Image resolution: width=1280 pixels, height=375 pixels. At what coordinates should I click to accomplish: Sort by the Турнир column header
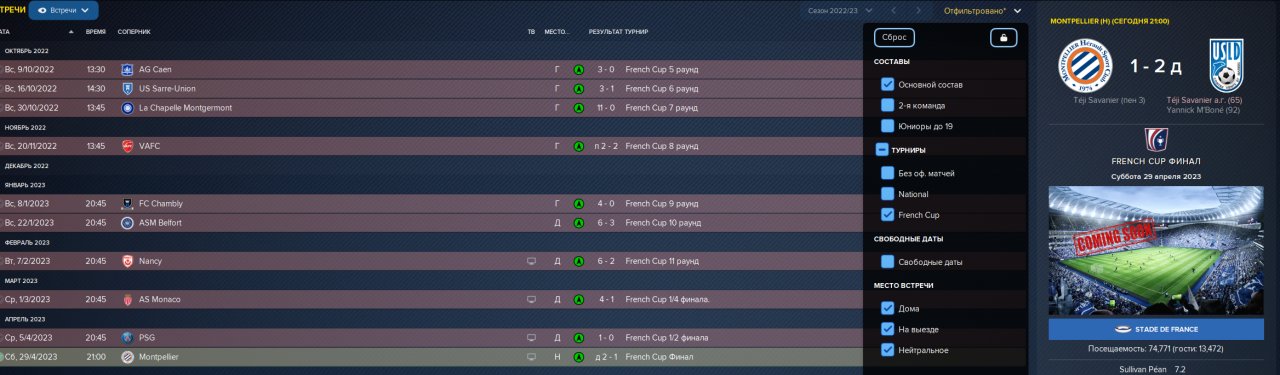coord(637,32)
